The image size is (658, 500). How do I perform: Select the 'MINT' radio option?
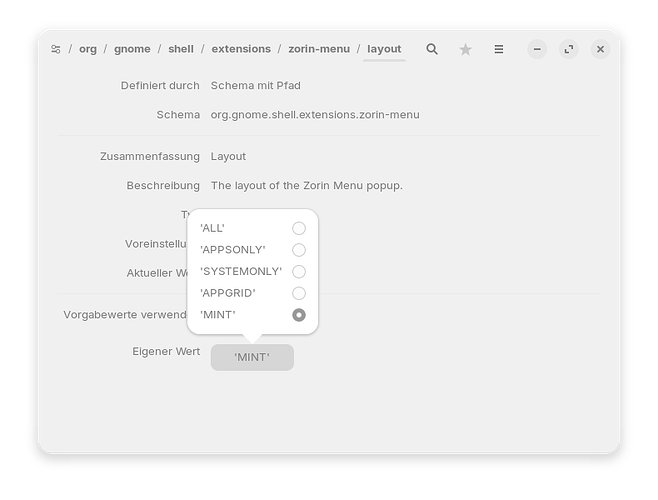click(x=298, y=315)
